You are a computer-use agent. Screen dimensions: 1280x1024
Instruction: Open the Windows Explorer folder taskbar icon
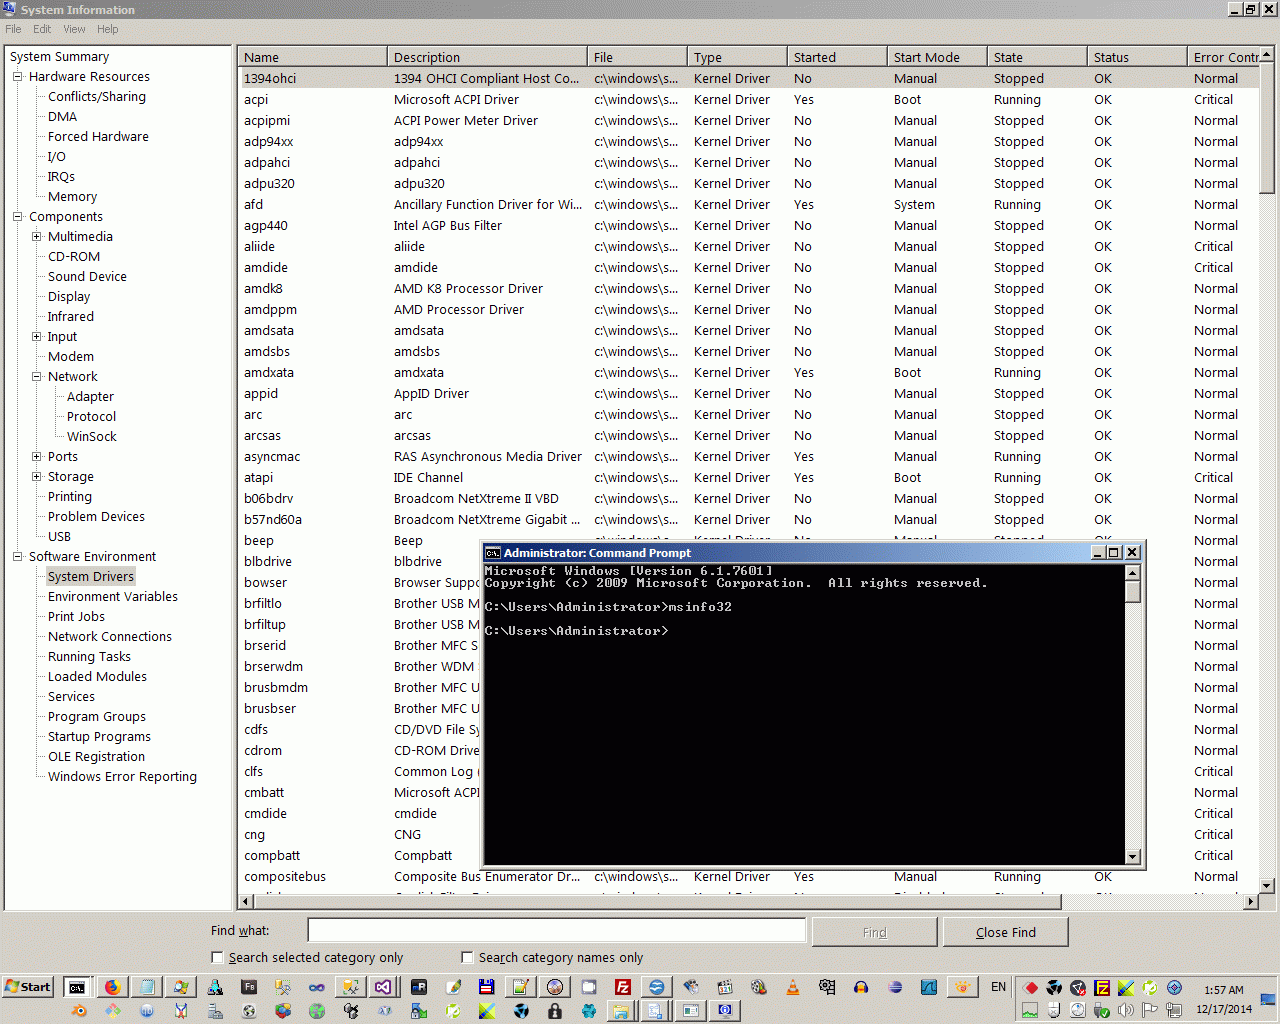coord(621,1011)
